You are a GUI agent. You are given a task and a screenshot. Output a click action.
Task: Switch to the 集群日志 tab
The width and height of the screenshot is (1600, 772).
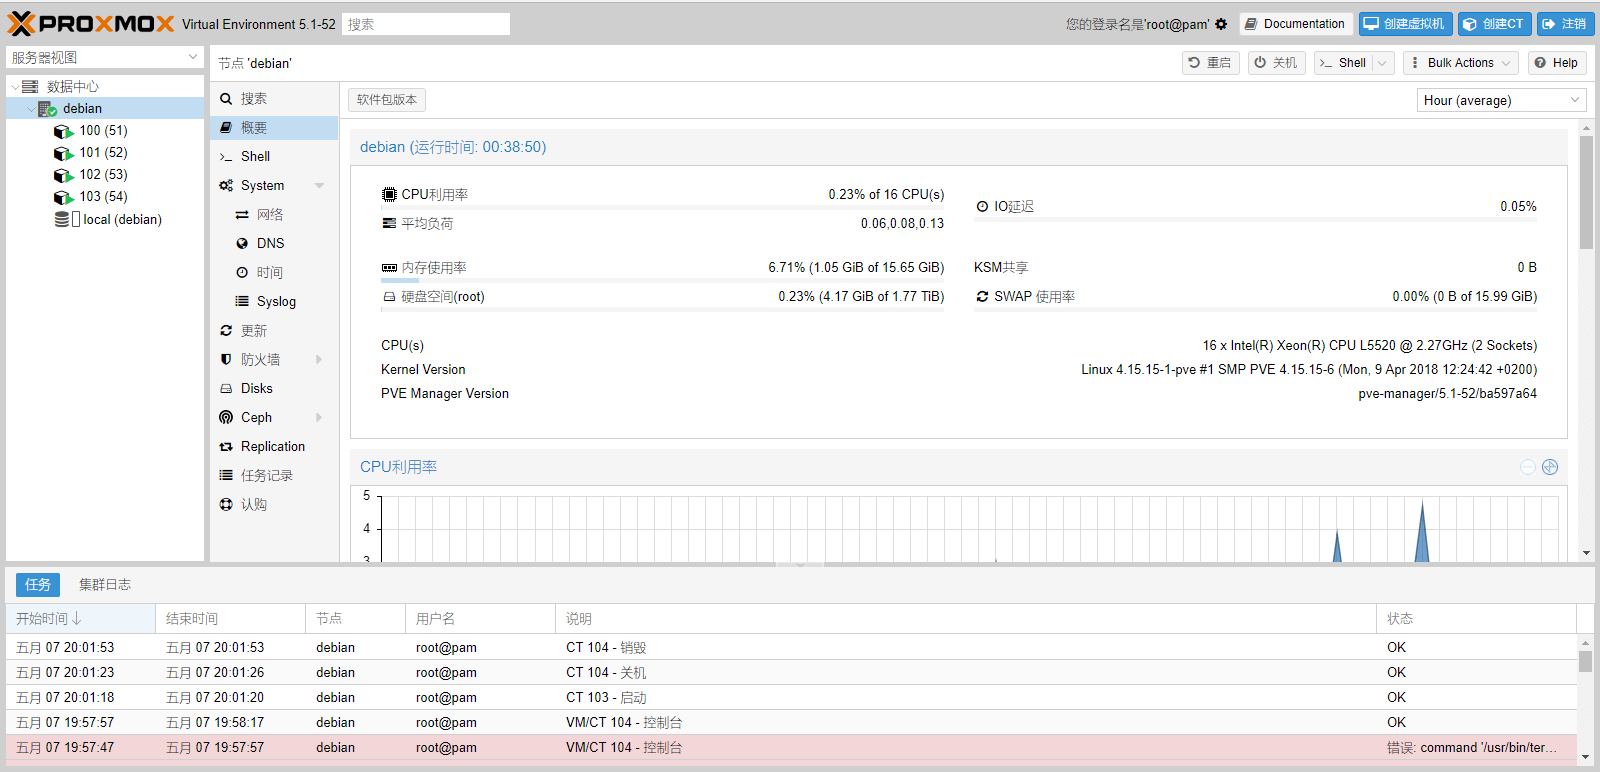tap(105, 584)
